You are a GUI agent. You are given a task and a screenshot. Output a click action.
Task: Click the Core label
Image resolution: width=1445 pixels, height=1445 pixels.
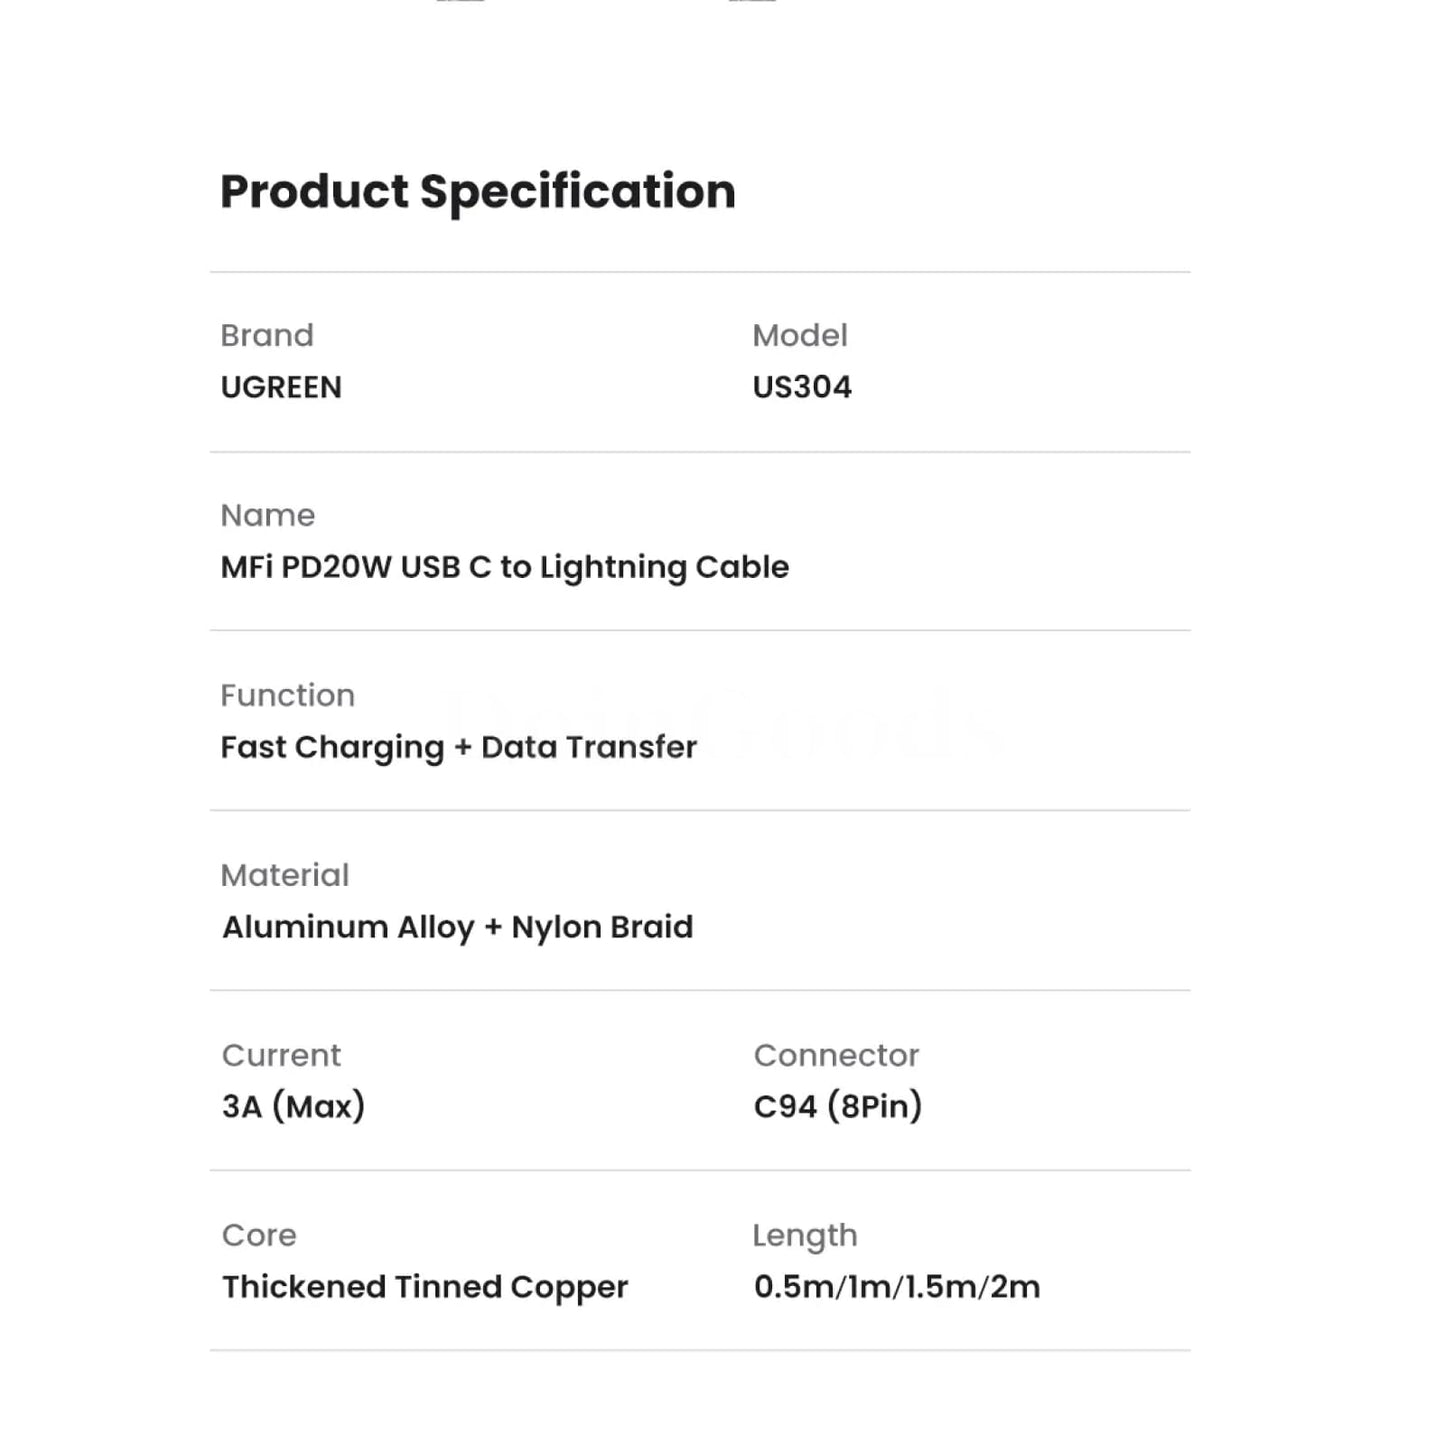(259, 1235)
